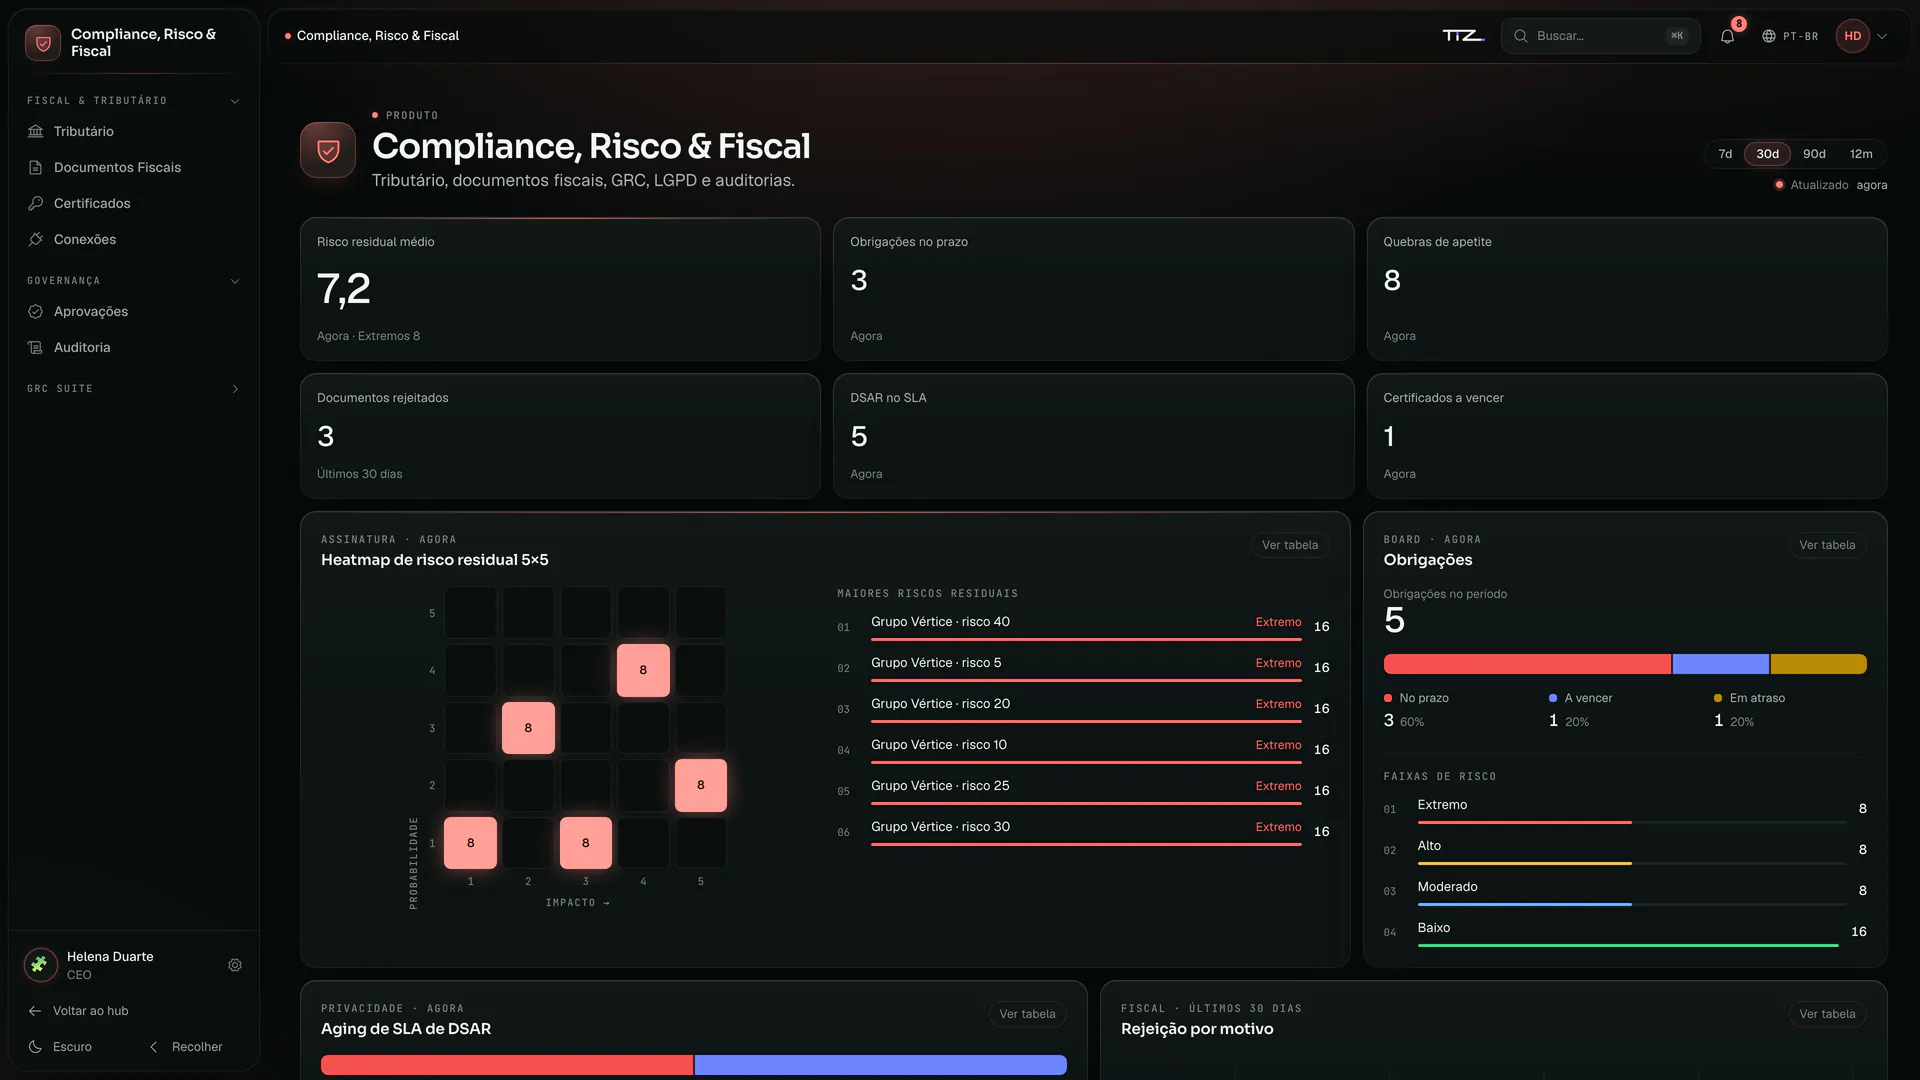Click the TTZ logo in header
1920x1080 pixels.
1463,36
